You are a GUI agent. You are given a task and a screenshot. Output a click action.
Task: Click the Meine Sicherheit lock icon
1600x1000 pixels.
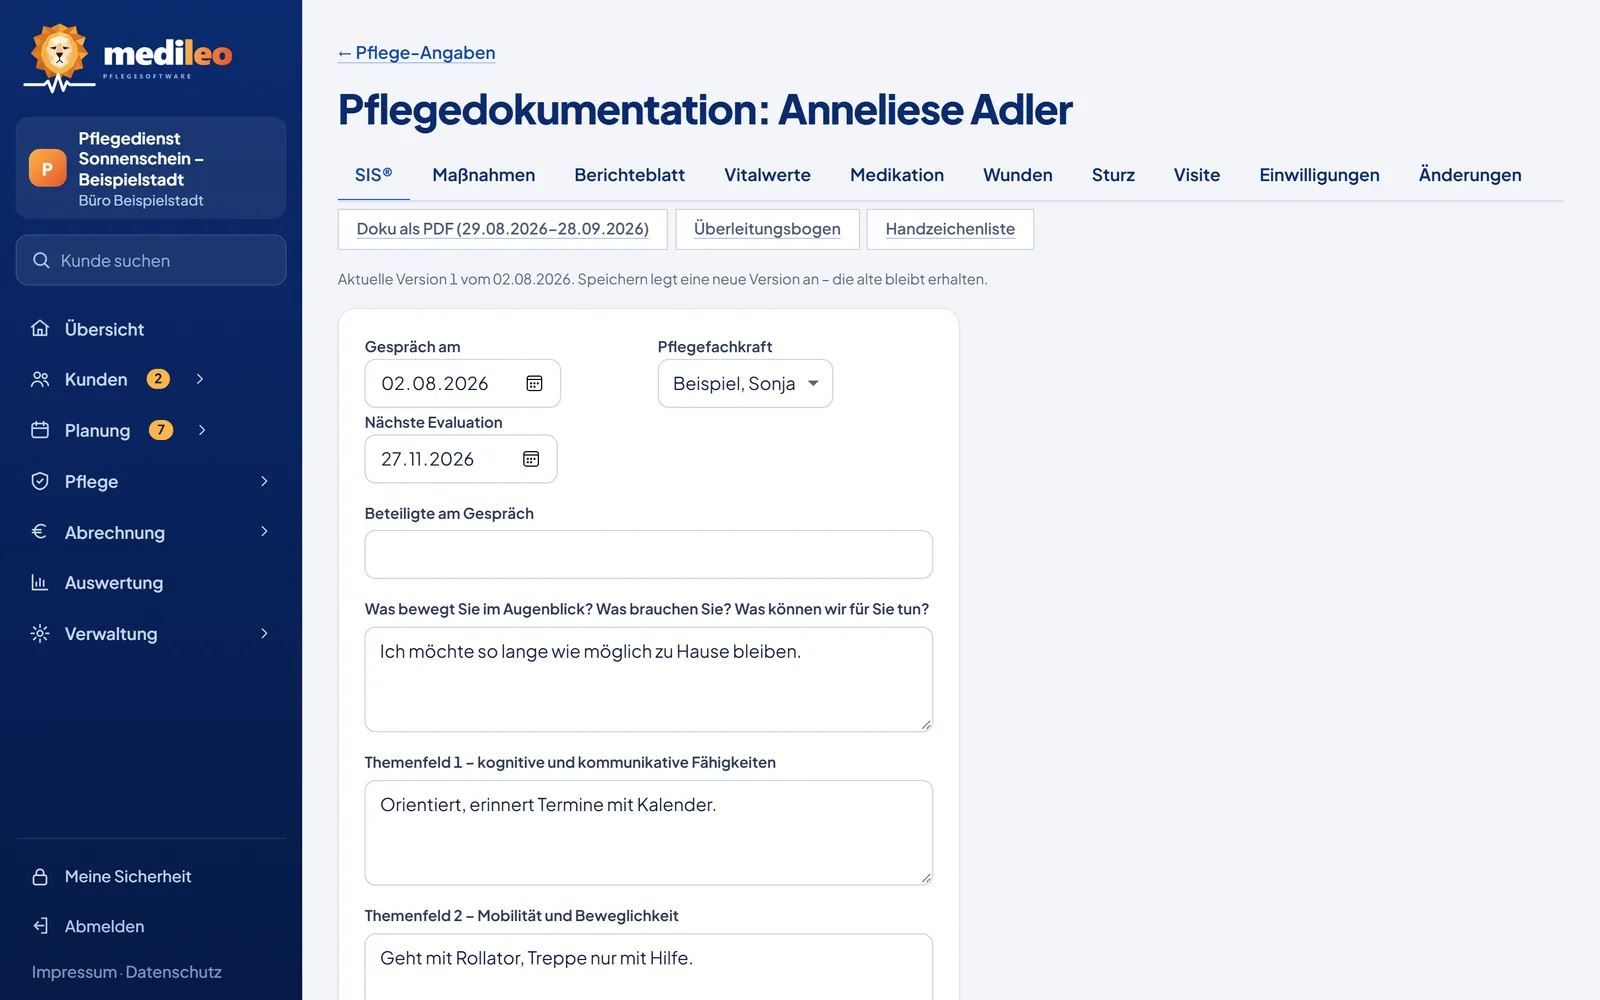[40, 876]
